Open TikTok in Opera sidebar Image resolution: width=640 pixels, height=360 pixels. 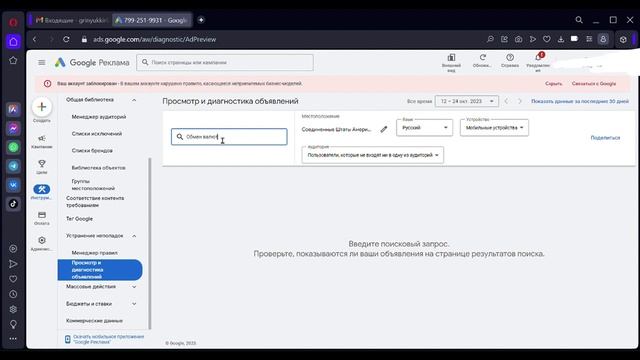pyautogui.click(x=13, y=204)
